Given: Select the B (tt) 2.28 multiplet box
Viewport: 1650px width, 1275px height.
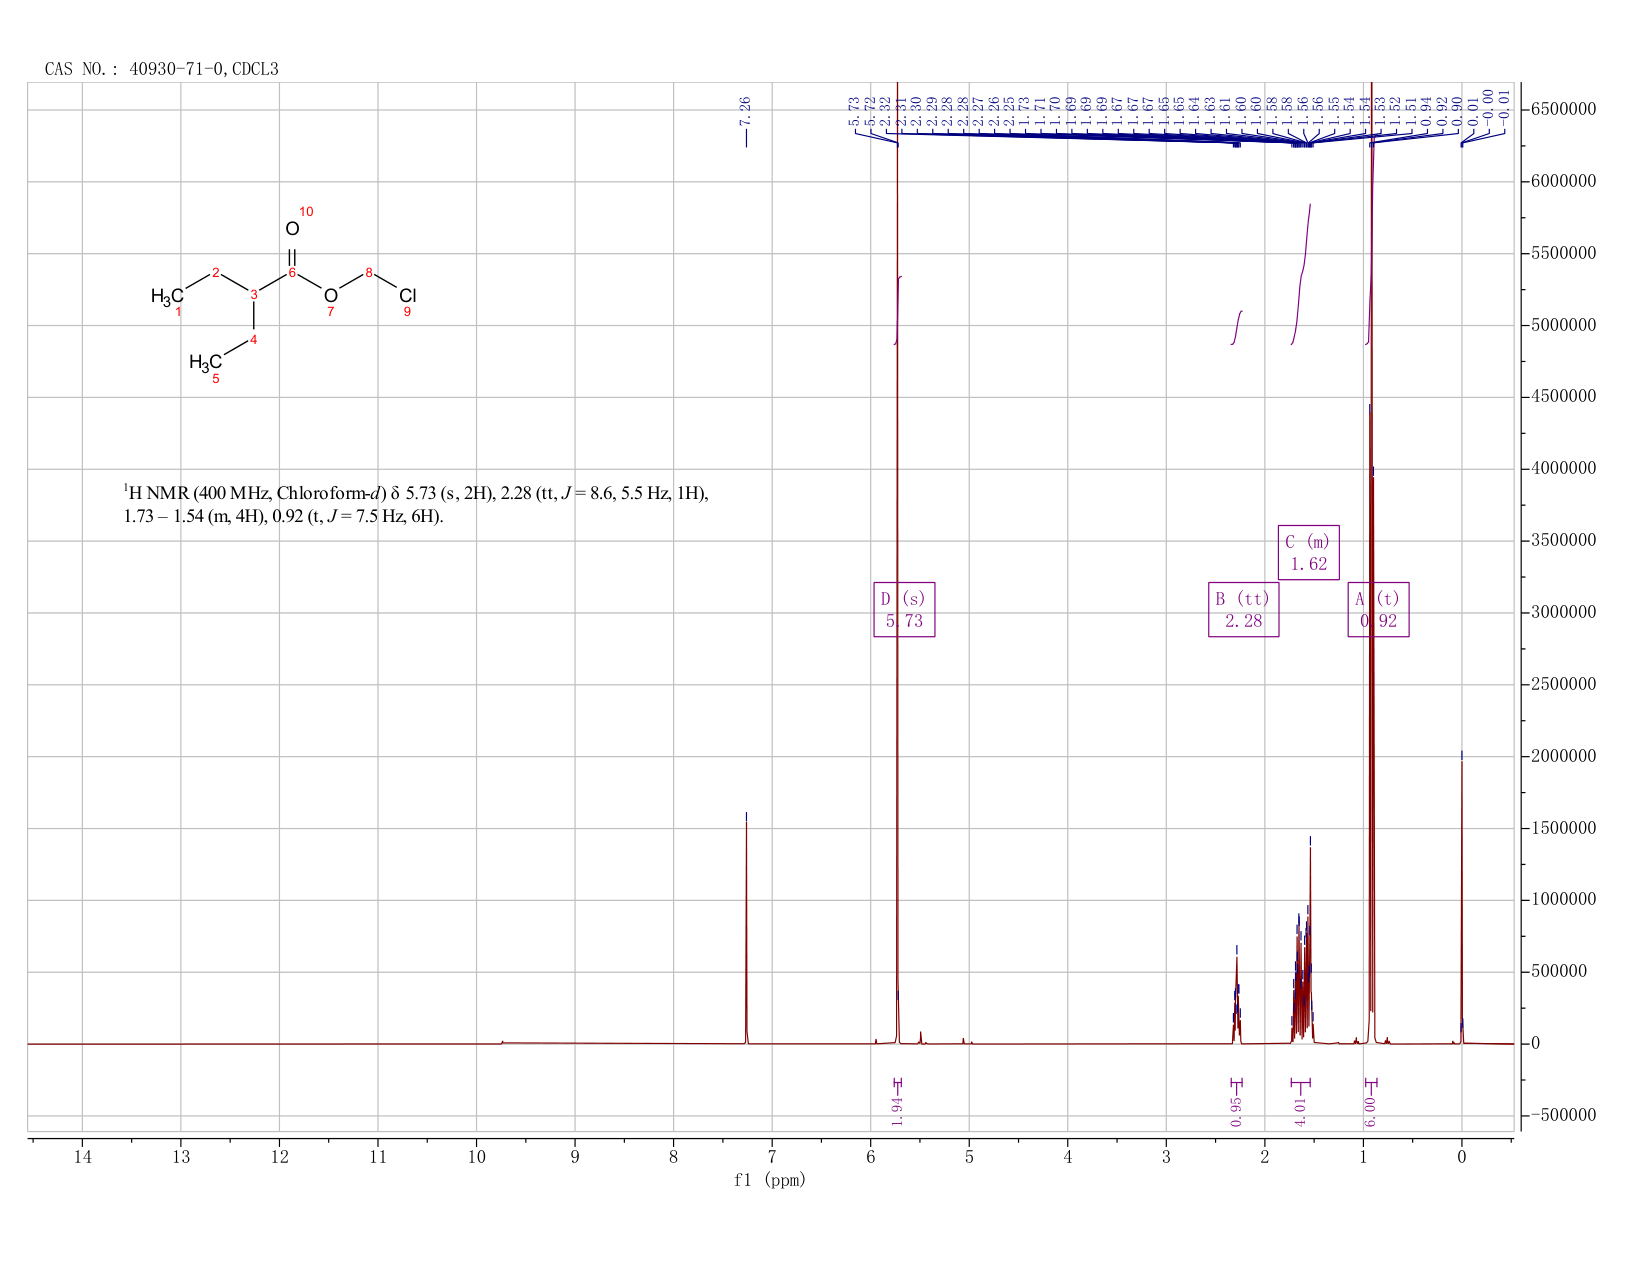Looking at the screenshot, I should pos(1243,610).
